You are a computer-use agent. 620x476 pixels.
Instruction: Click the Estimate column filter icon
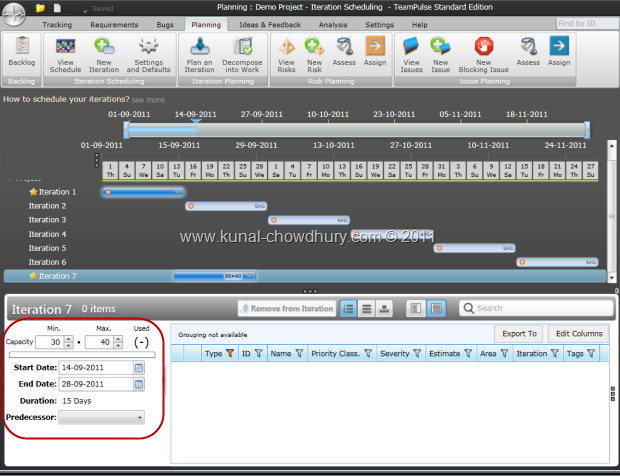coord(468,353)
